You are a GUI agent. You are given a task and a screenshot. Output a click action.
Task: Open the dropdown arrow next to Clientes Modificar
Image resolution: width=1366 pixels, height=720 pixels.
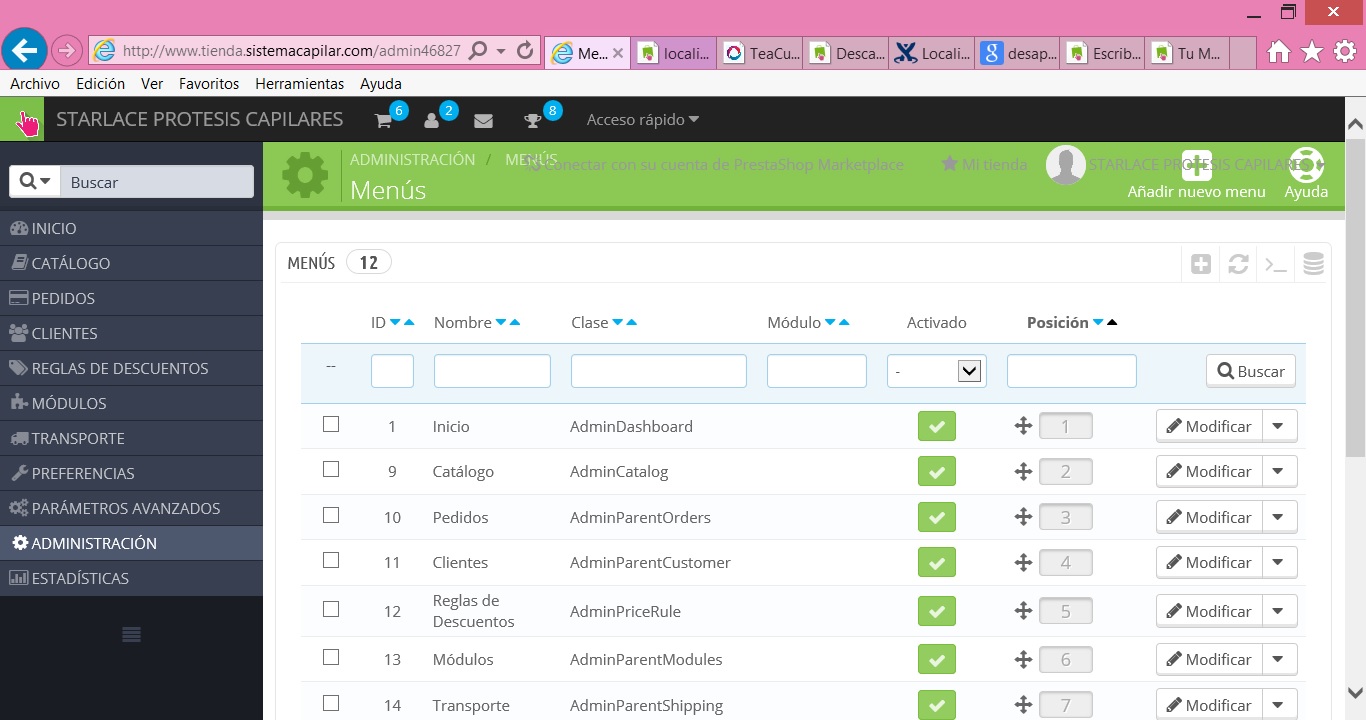click(1279, 562)
